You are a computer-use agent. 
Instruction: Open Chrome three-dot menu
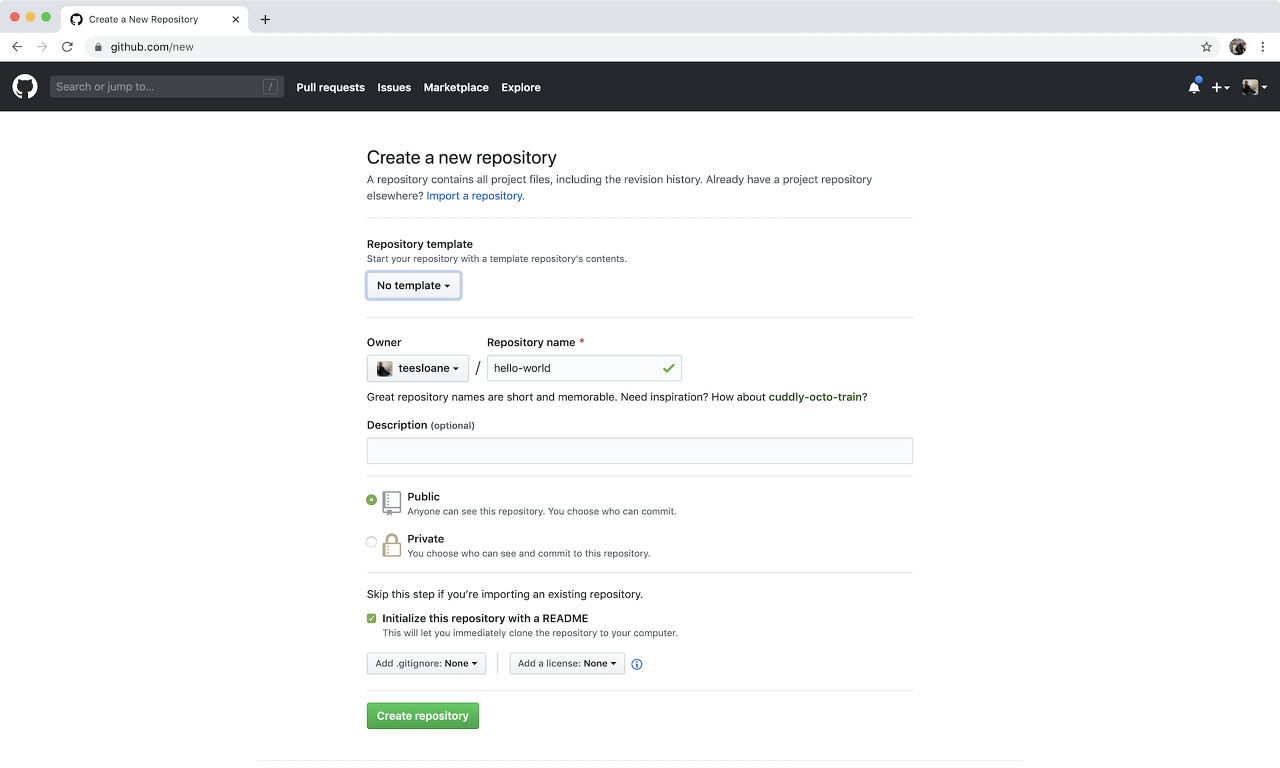[x=1263, y=47]
